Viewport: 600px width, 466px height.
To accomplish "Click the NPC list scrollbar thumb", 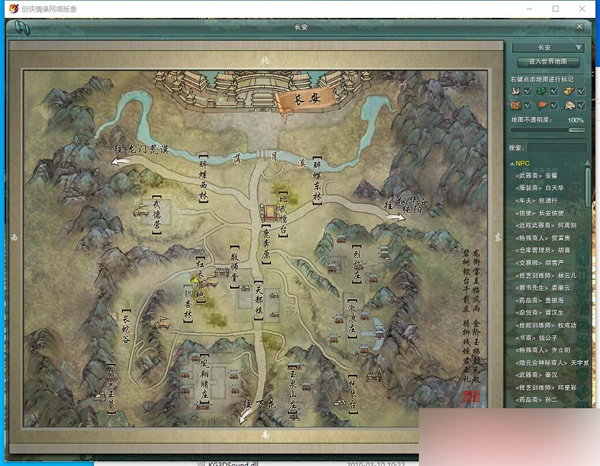I will (x=588, y=187).
